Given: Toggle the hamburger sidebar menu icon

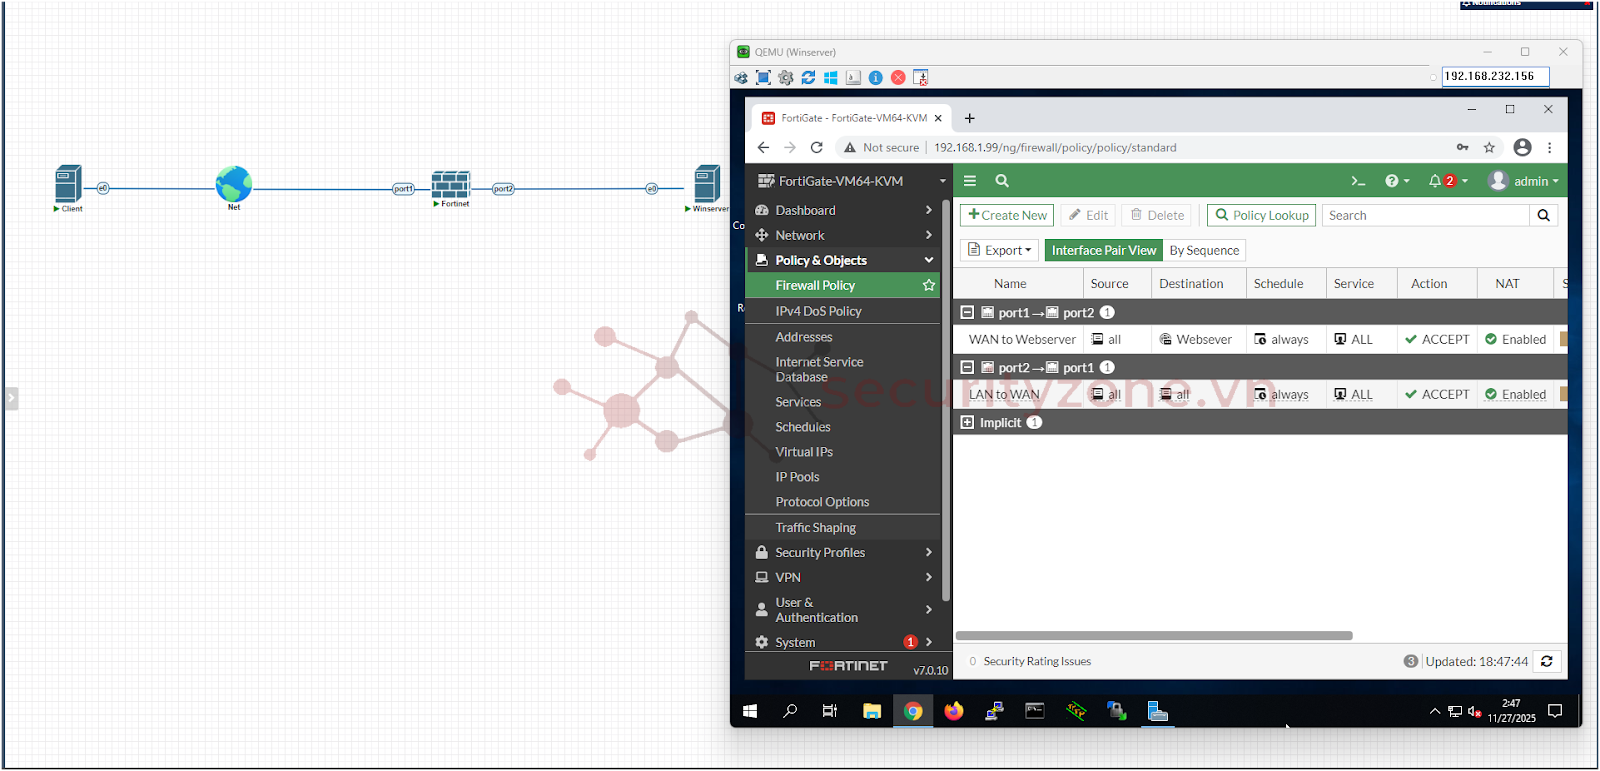Looking at the screenshot, I should [969, 181].
